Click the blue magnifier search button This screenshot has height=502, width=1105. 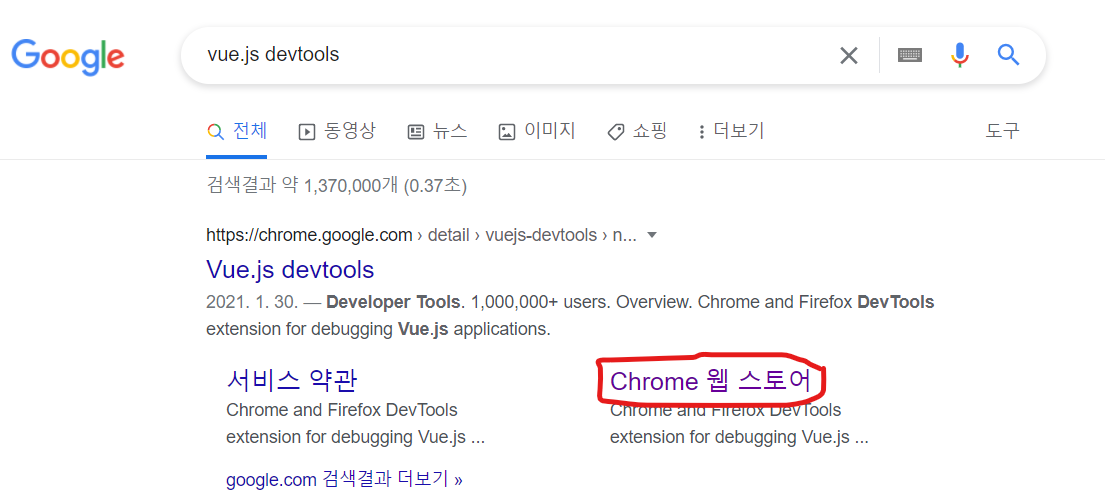1008,54
